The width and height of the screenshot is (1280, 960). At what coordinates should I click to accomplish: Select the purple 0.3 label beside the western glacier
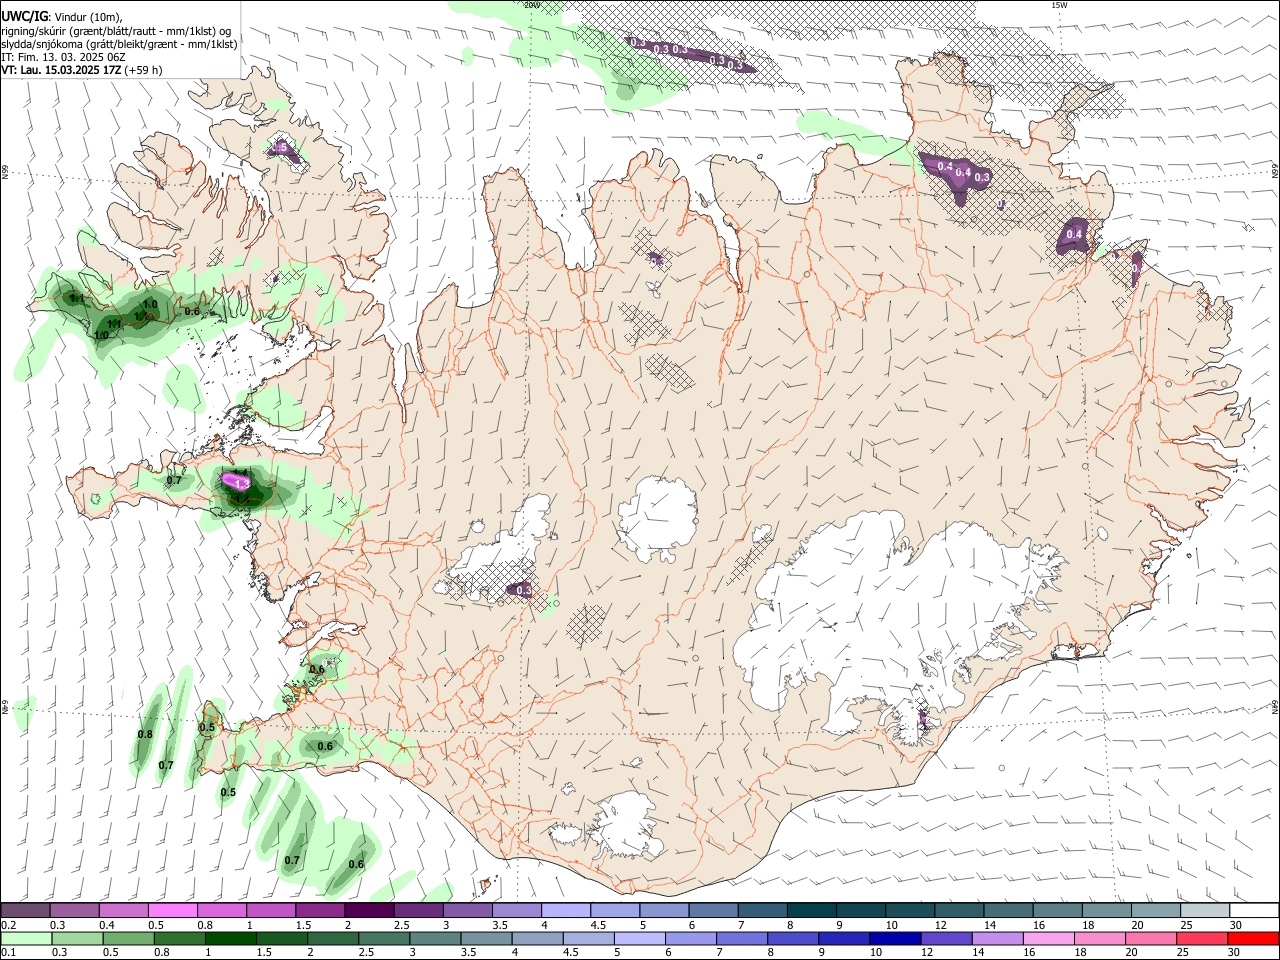(x=523, y=591)
